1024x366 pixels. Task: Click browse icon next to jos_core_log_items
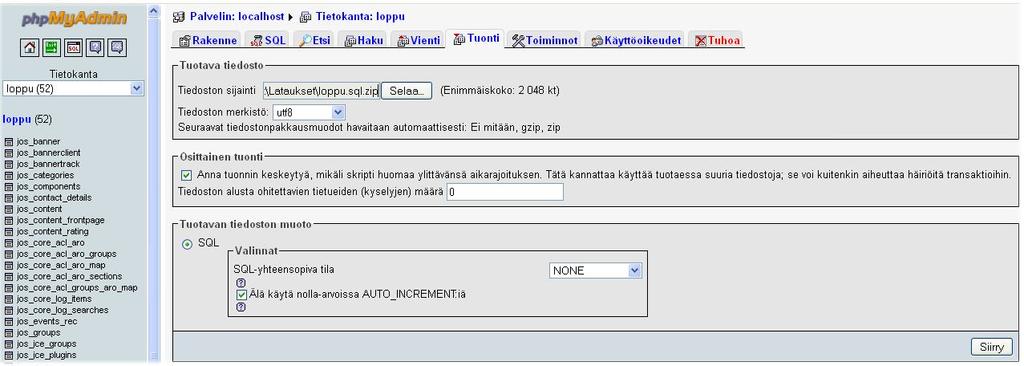(8, 299)
